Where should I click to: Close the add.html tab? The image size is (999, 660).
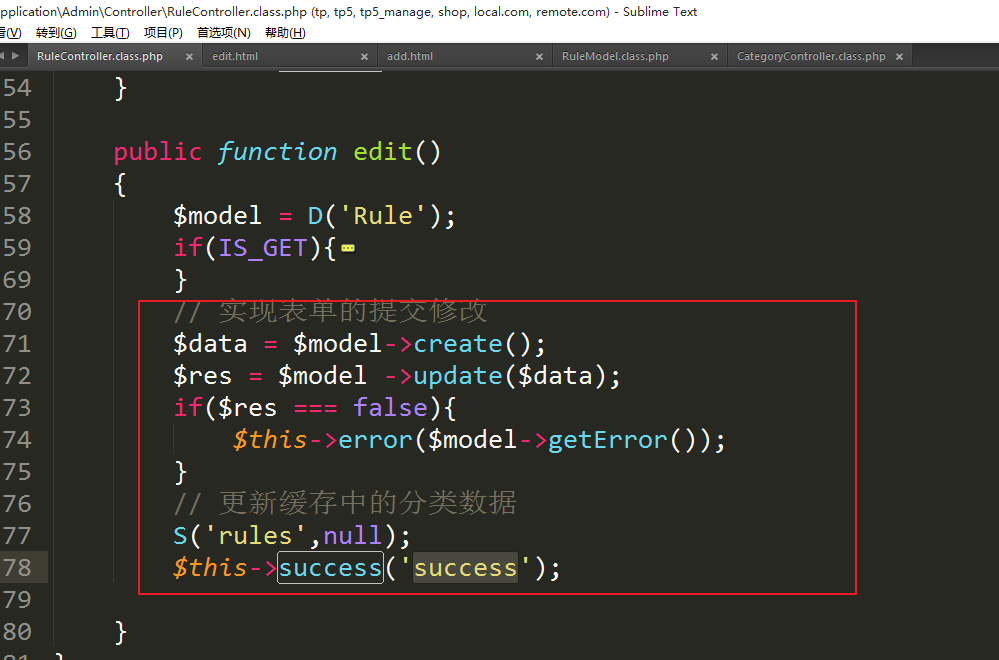tap(539, 57)
